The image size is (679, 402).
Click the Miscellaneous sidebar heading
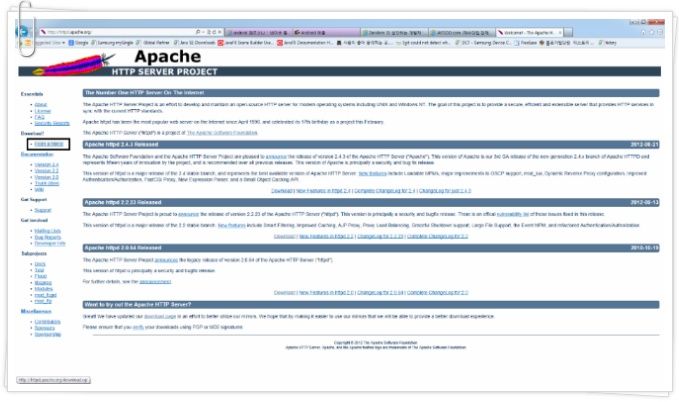pyautogui.click(x=36, y=311)
